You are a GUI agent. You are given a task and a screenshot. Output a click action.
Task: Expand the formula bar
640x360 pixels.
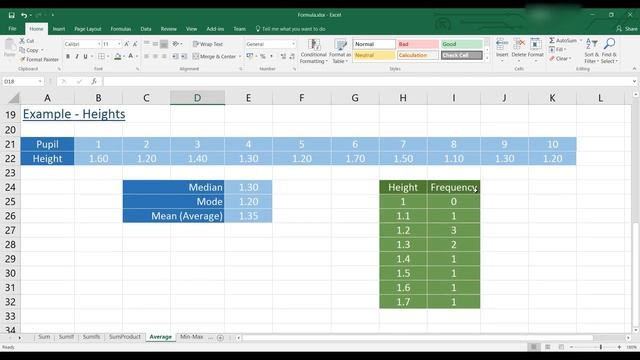click(634, 82)
